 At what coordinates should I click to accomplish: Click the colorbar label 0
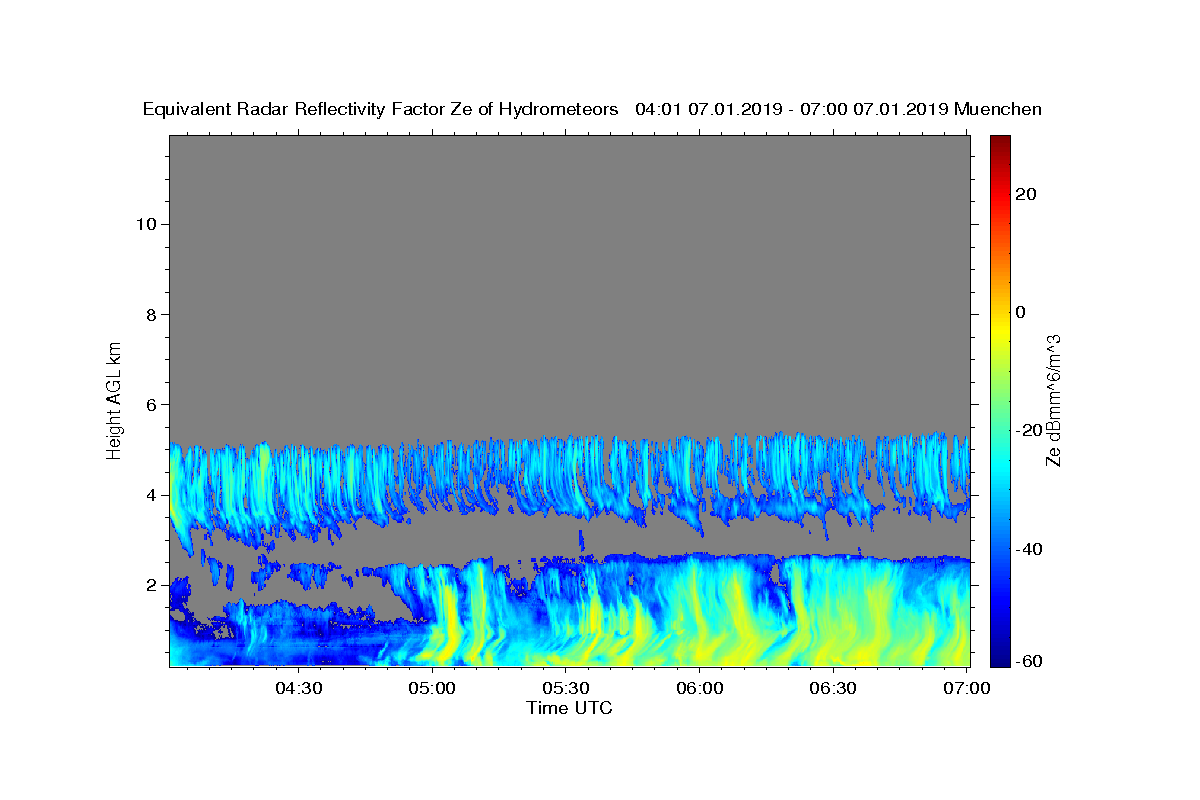click(1021, 312)
